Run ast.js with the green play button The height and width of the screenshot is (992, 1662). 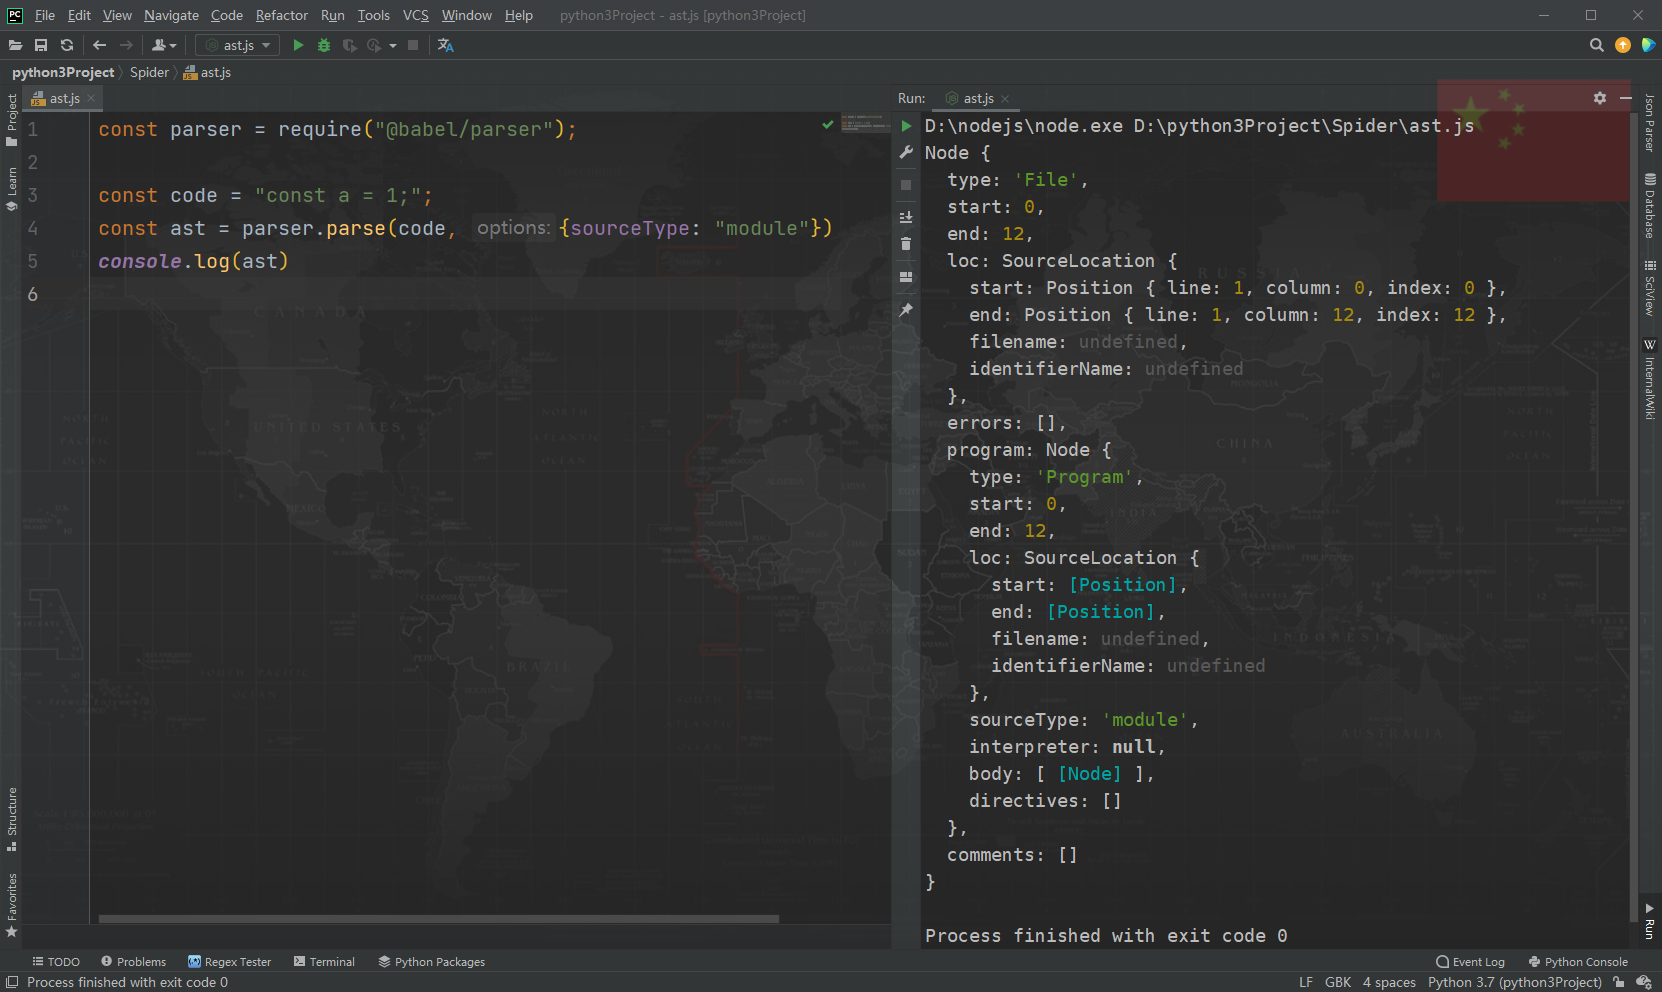click(x=298, y=45)
